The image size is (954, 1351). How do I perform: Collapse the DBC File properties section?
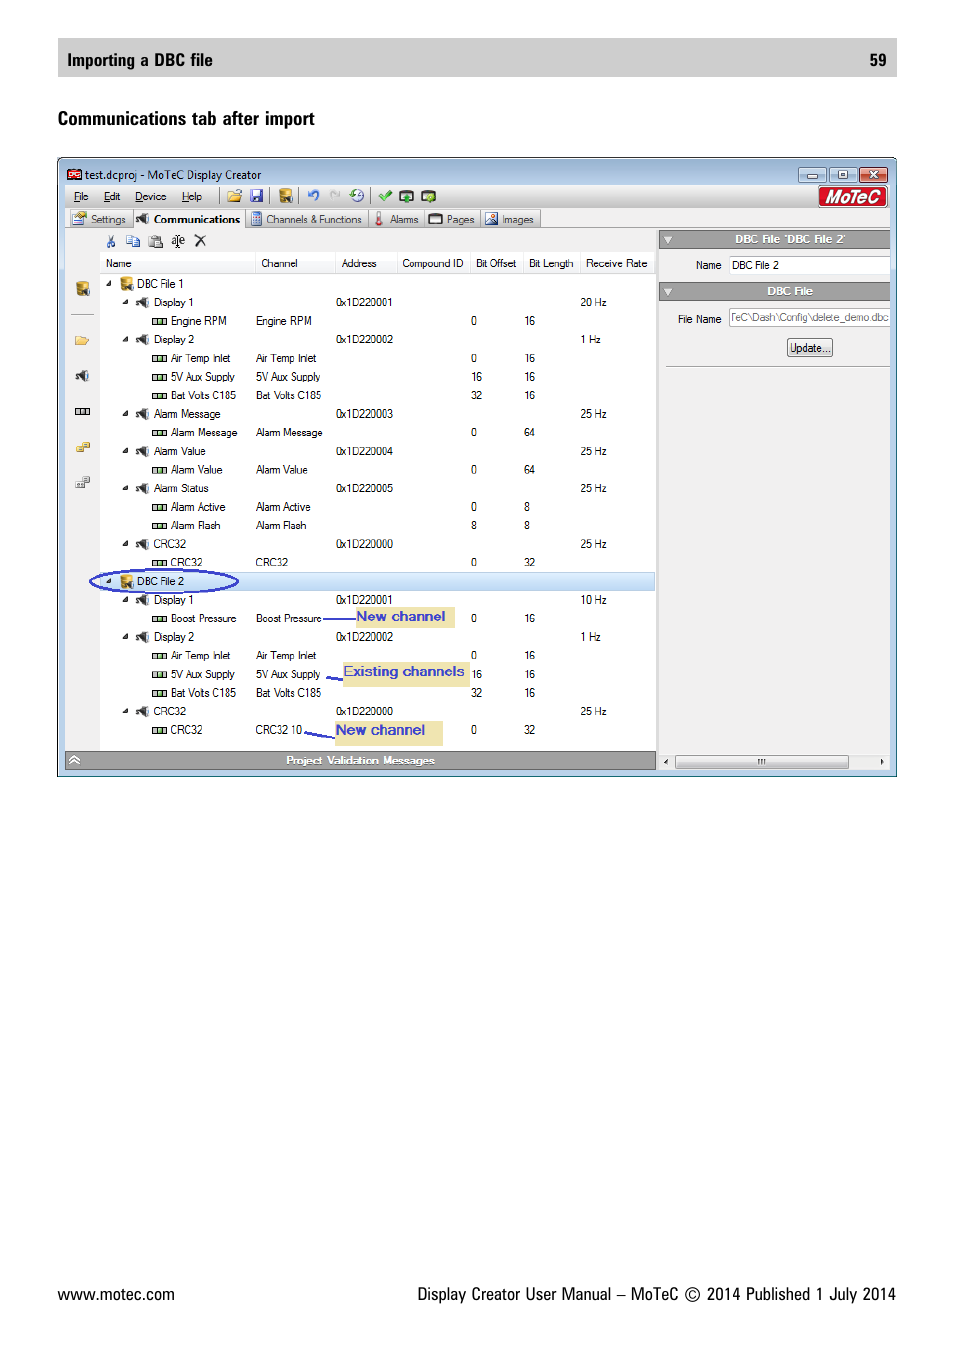(x=668, y=292)
